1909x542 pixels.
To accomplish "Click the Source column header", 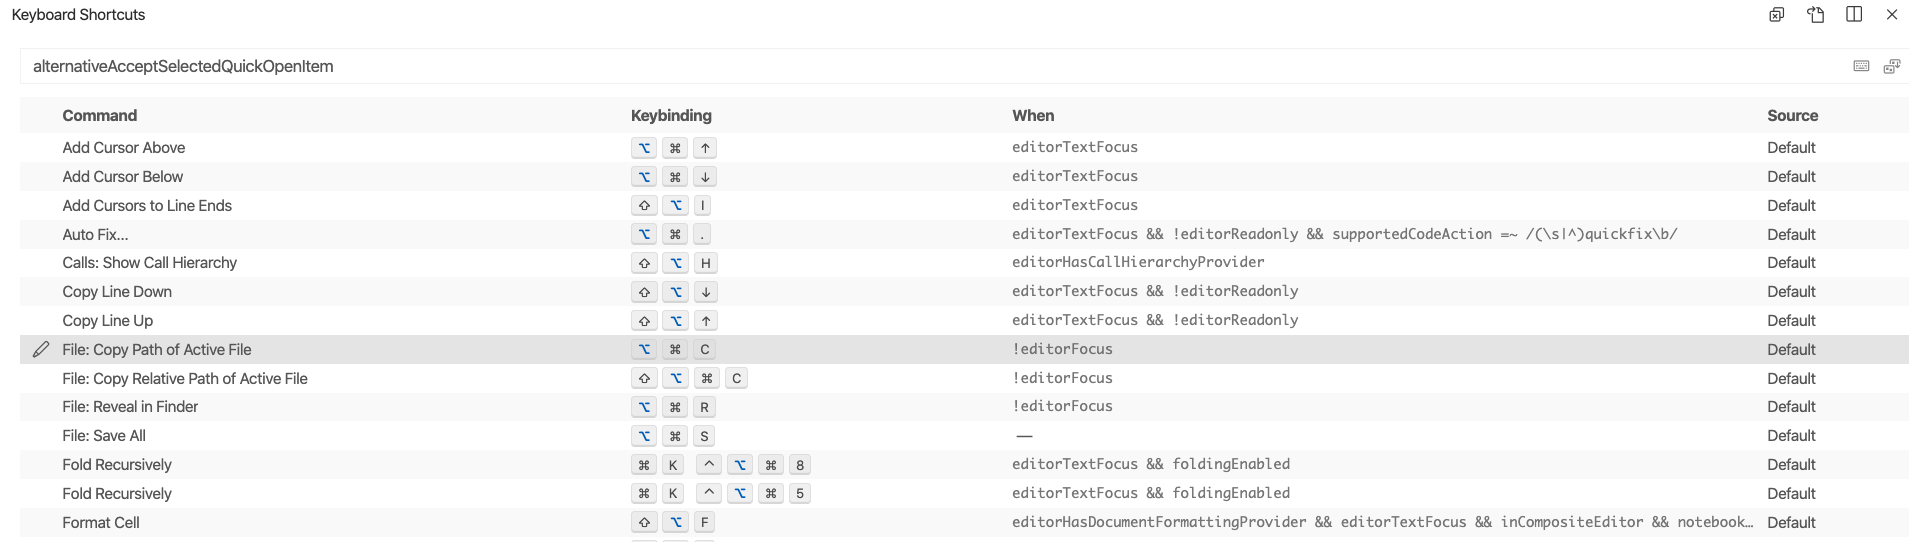I will 1792,115.
